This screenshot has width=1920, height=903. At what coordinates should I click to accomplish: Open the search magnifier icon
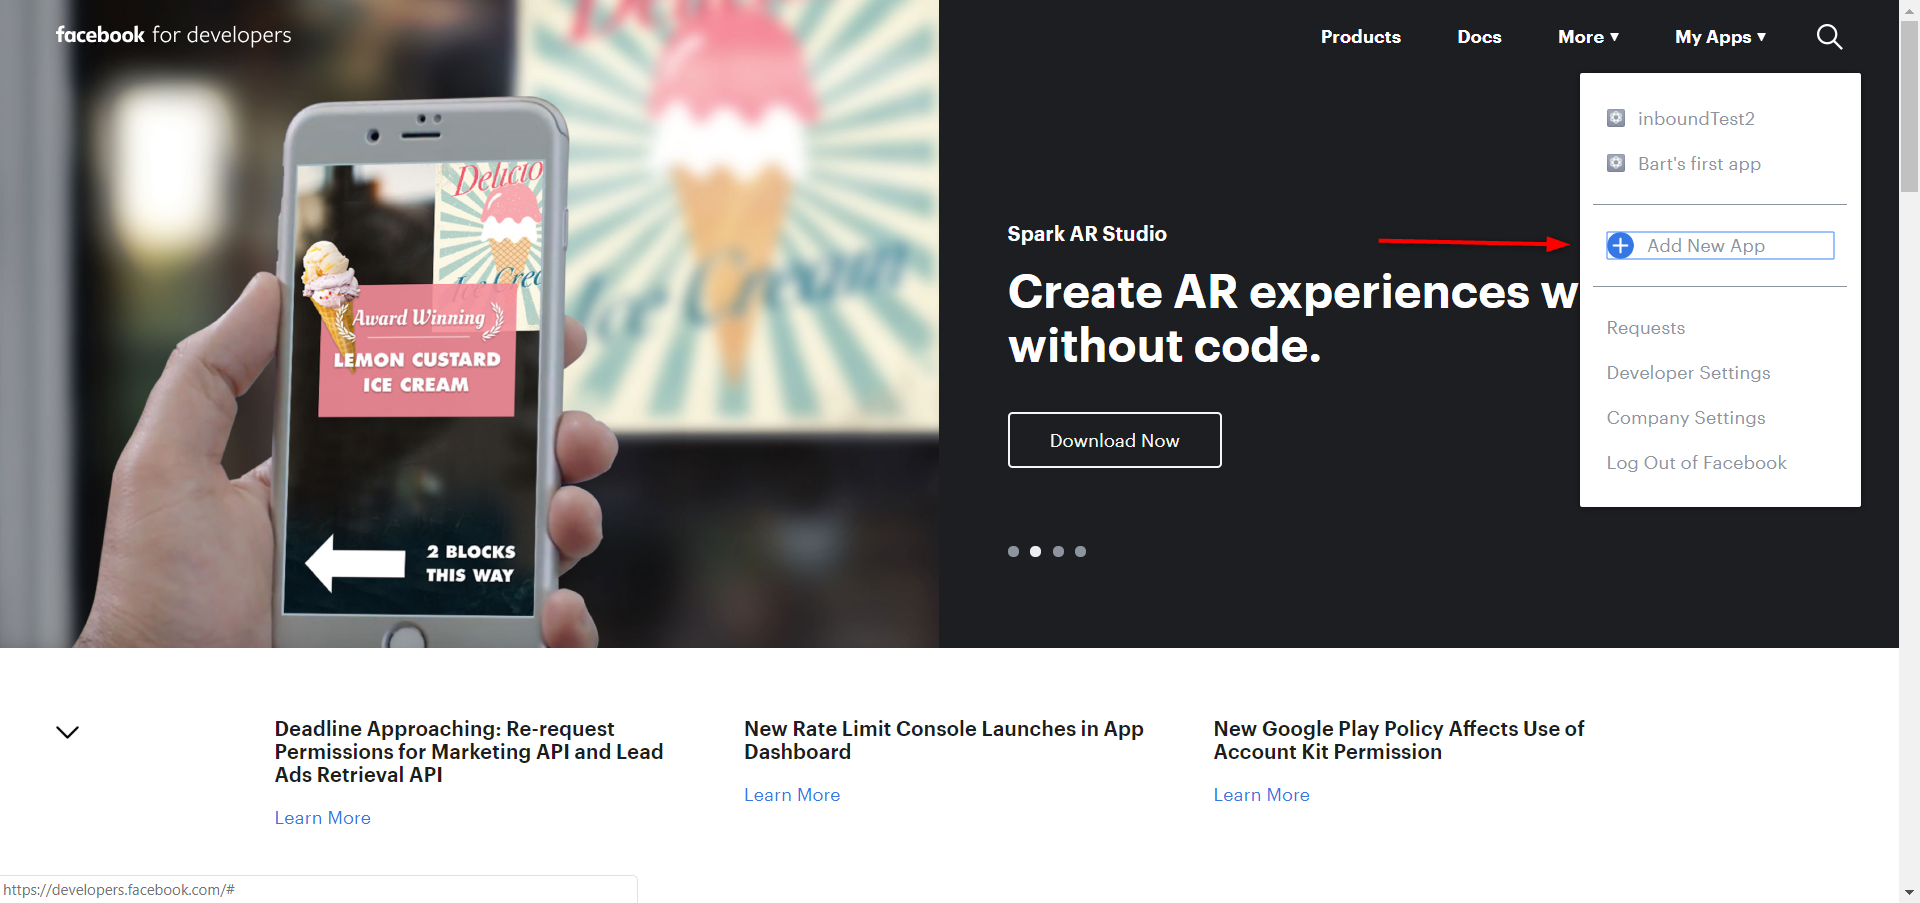[x=1829, y=37]
